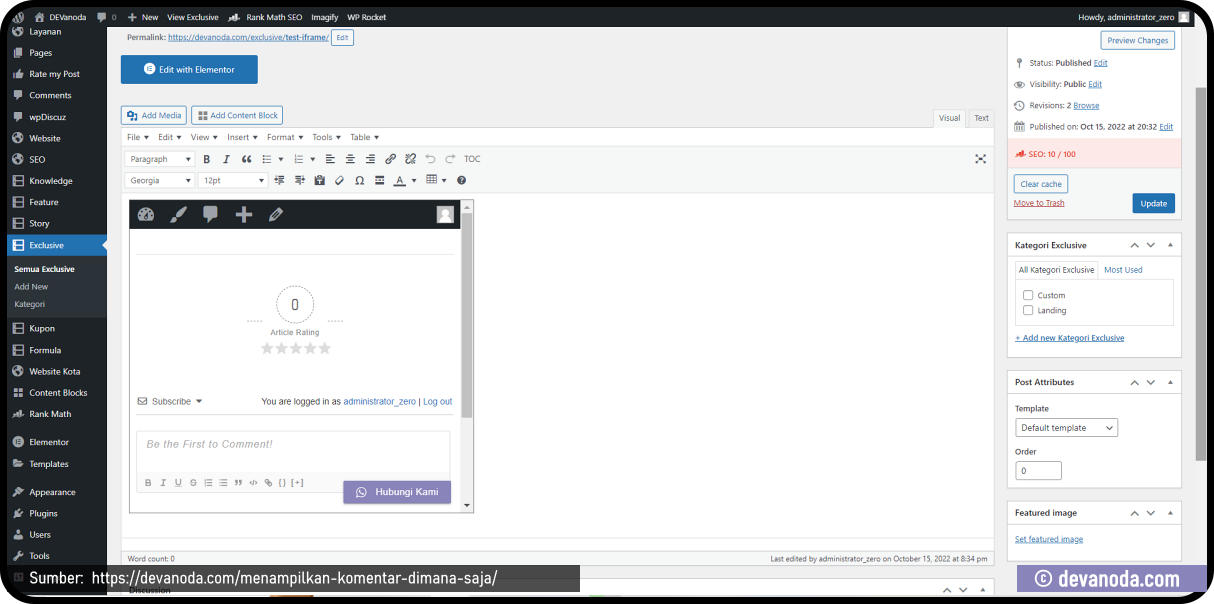
Task: Collapse the Post Attributes panel
Action: [x=1170, y=382]
